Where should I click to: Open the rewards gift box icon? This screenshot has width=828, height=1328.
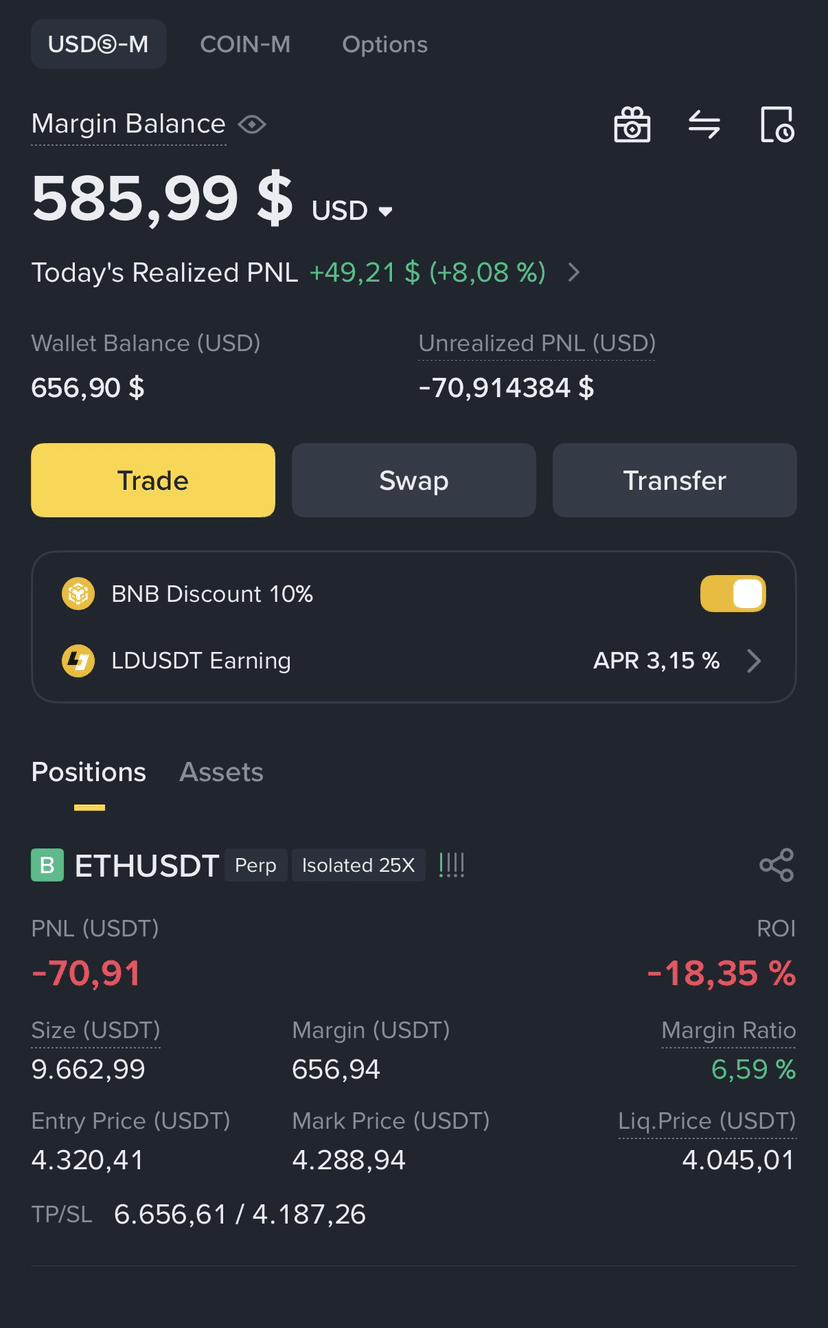coord(632,125)
